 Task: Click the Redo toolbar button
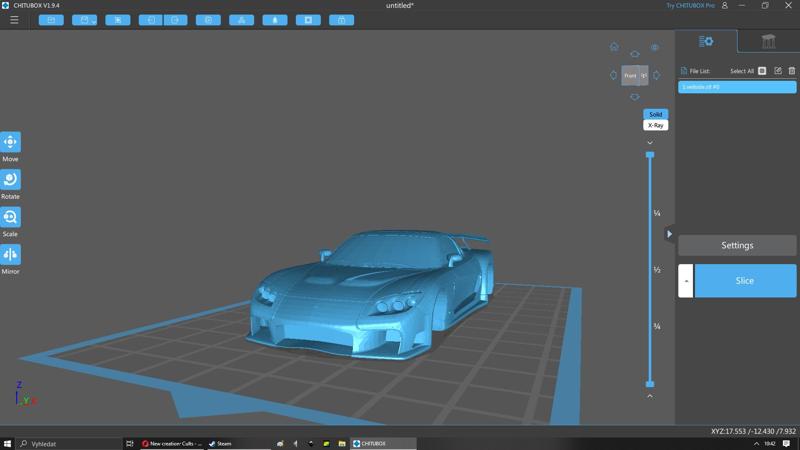click(x=176, y=20)
